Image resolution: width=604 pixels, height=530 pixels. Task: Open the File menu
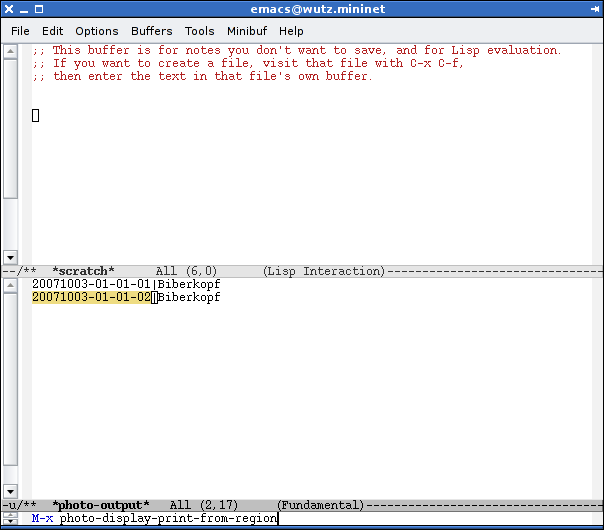pos(20,31)
